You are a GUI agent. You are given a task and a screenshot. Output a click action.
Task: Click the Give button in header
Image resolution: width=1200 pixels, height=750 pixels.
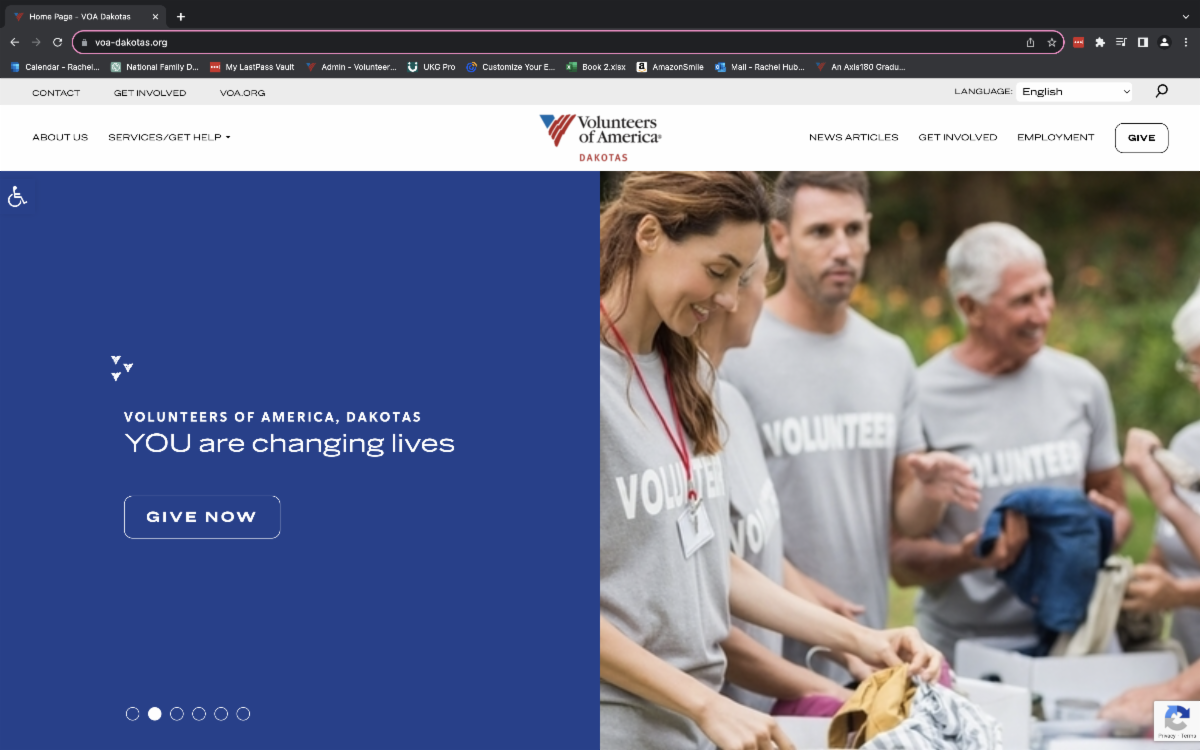click(x=1142, y=138)
